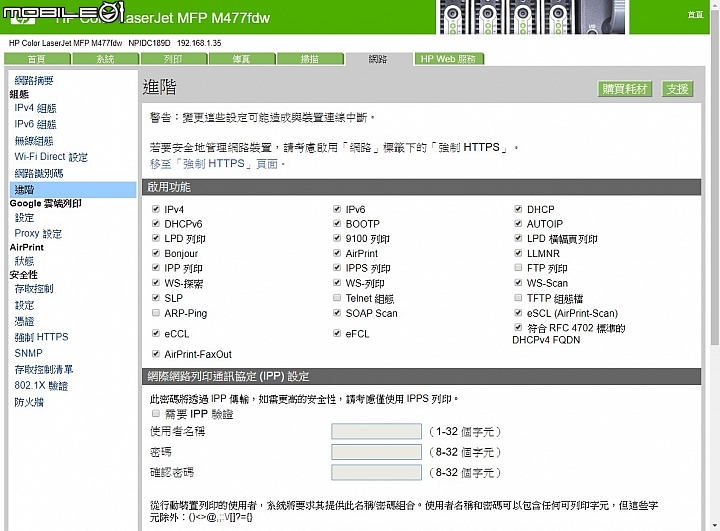
Task: Toggle the AUTOIP checkbox
Action: pyautogui.click(x=518, y=224)
